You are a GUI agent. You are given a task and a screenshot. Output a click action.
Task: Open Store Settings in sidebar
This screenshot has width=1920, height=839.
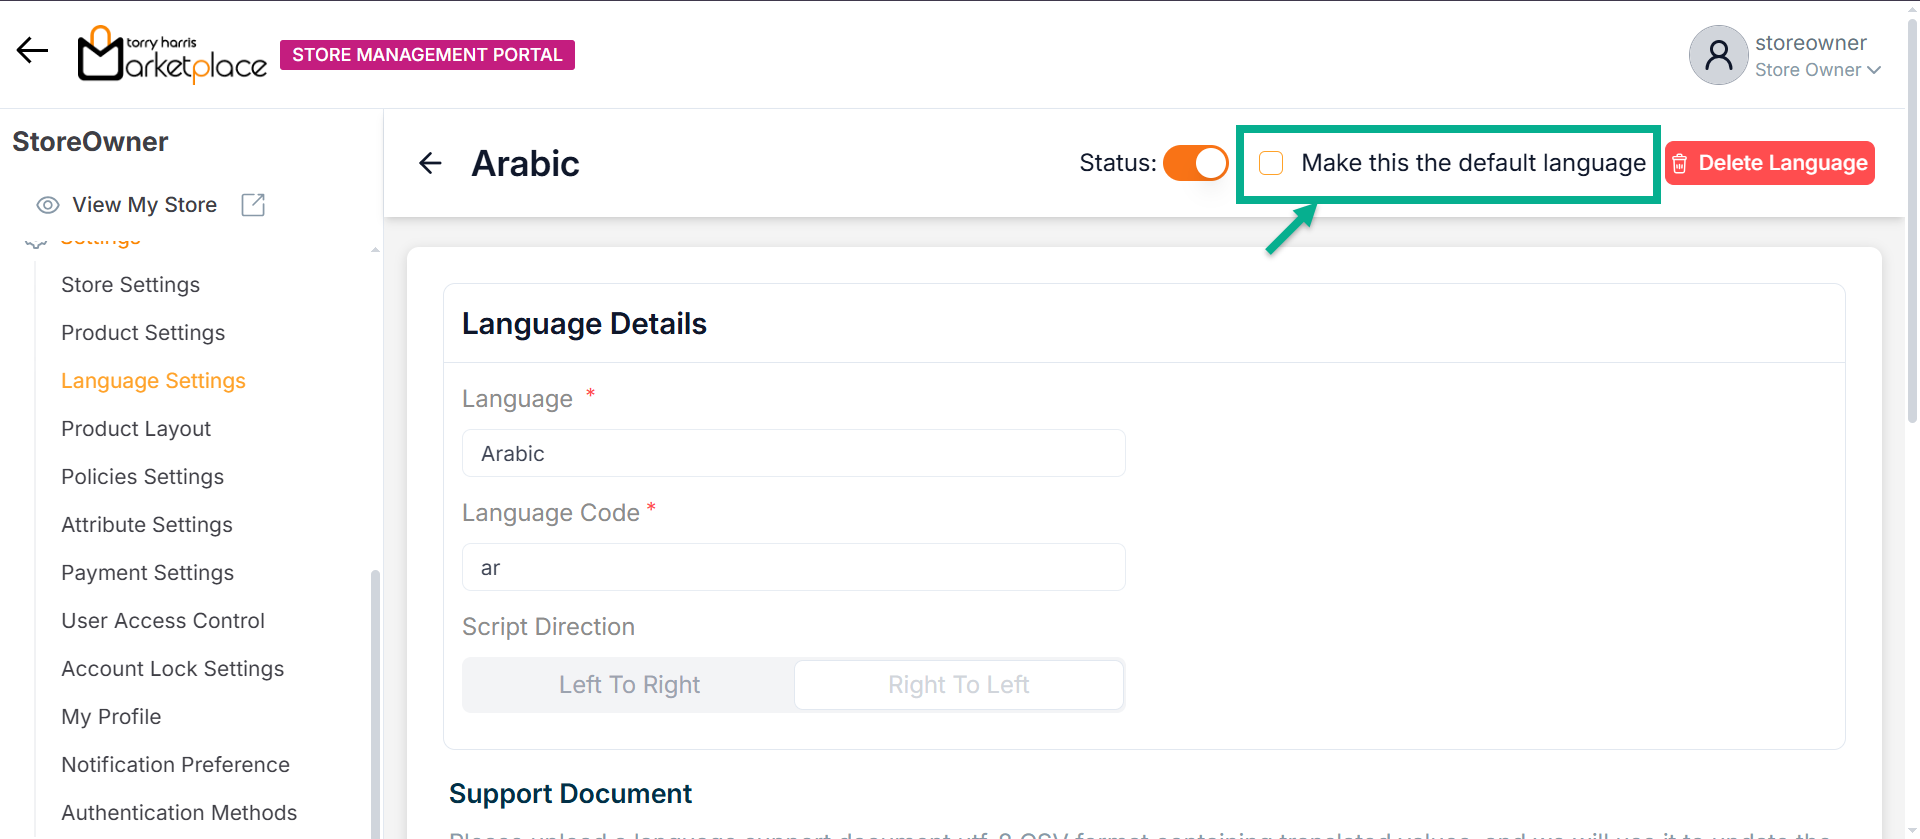[130, 285]
